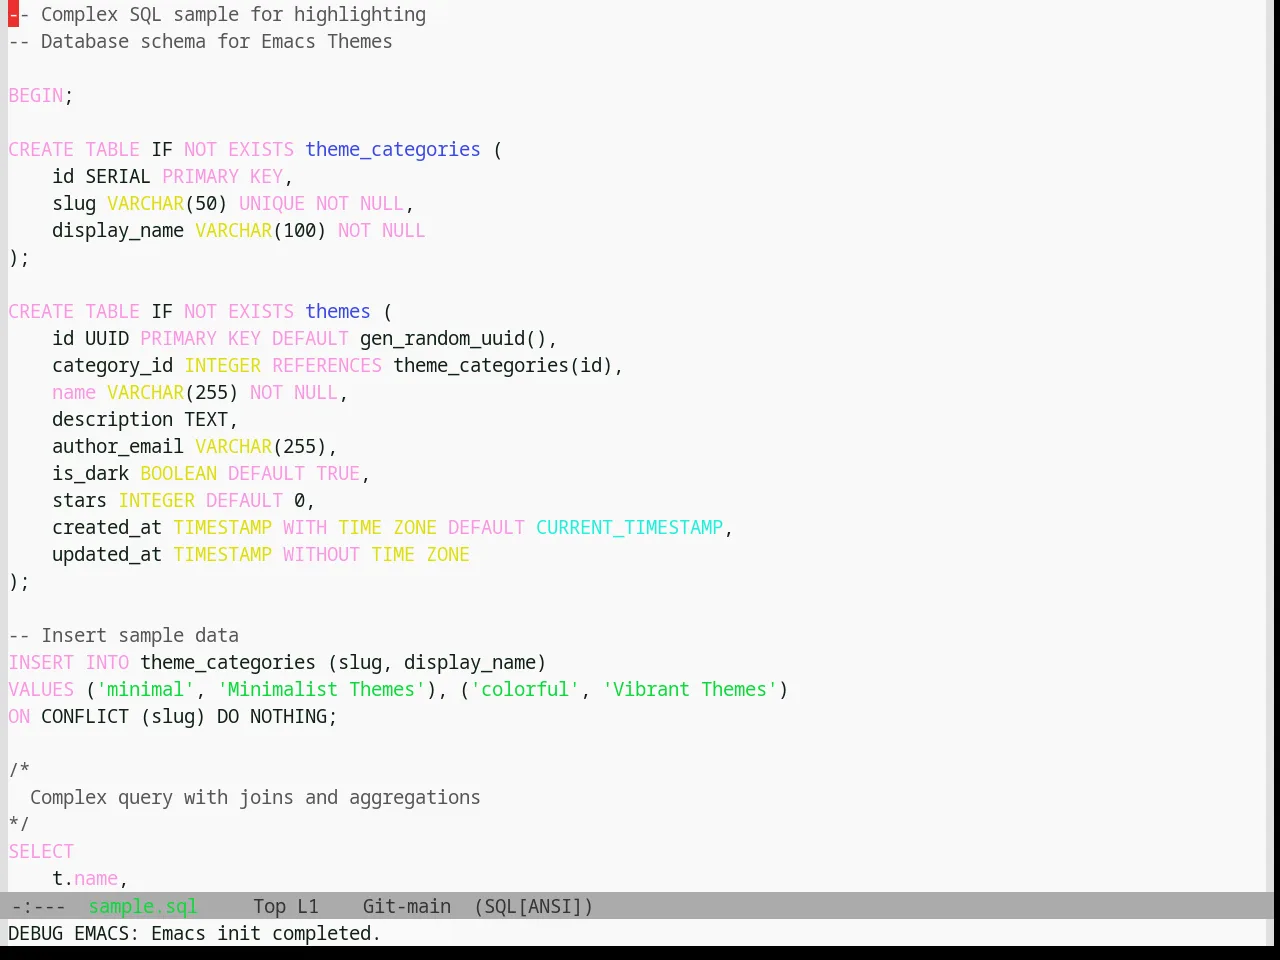The image size is (1280, 960).
Task: Click gen_random_uuid() function call
Action: coord(453,339)
